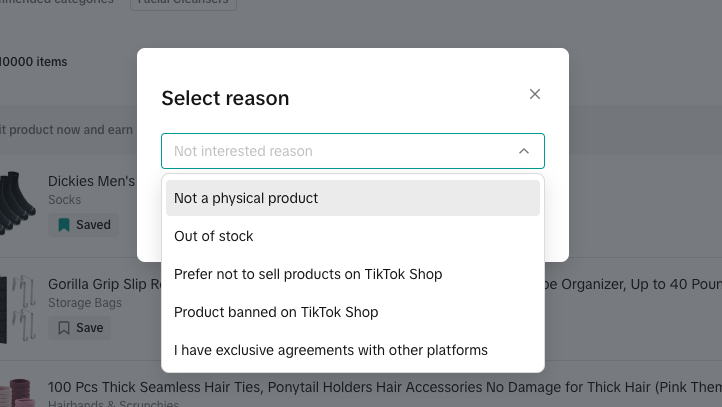This screenshot has height=407, width=722.
Task: Click the Save bookmark on Gorilla Grip
Action: coord(80,328)
